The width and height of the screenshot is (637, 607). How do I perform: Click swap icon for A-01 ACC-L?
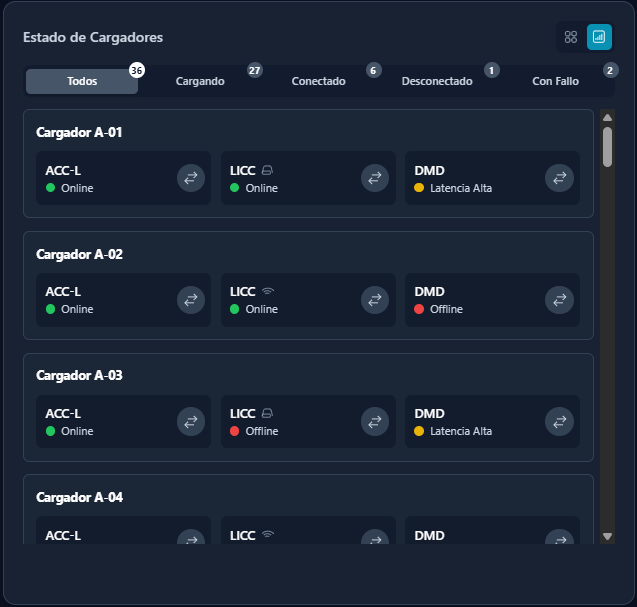(x=191, y=178)
